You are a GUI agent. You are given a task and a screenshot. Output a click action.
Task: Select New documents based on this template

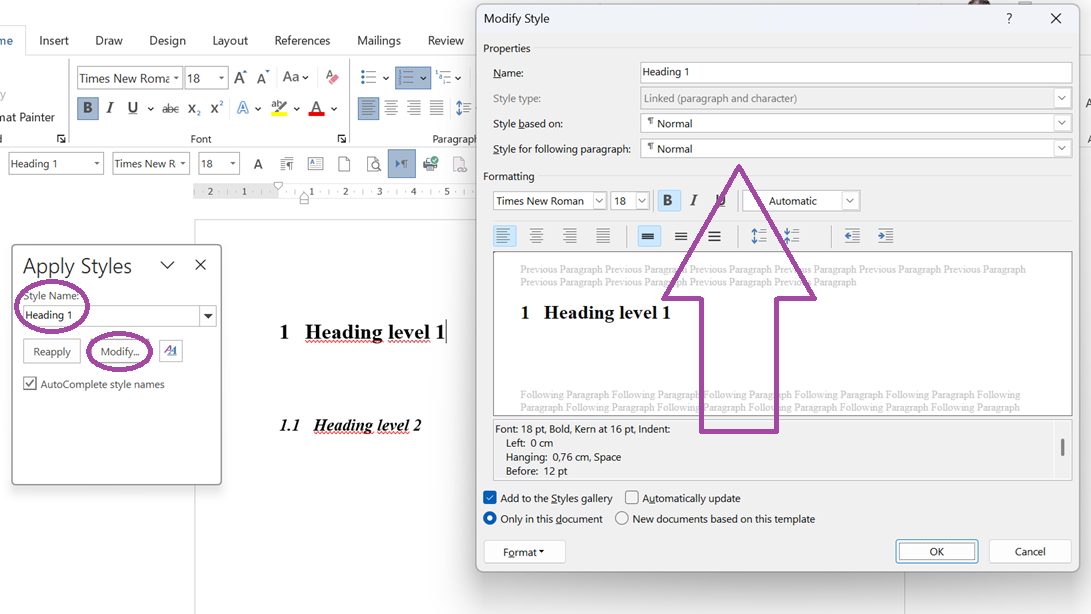(622, 519)
